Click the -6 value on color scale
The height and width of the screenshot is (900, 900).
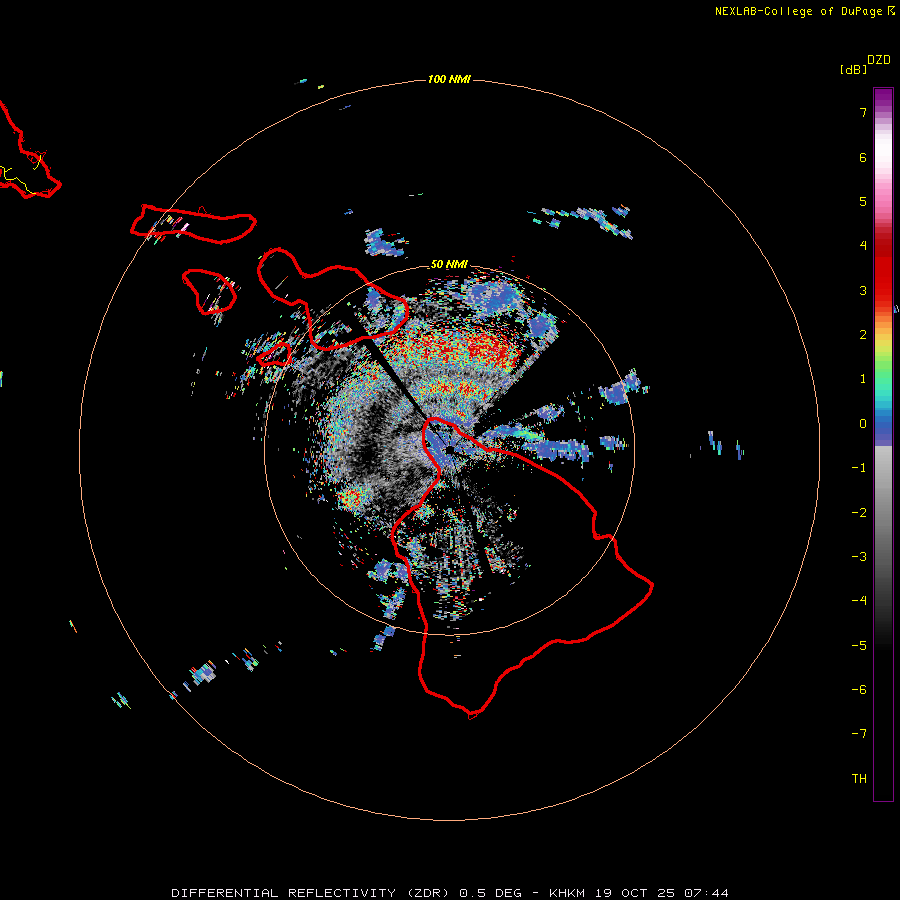point(859,690)
